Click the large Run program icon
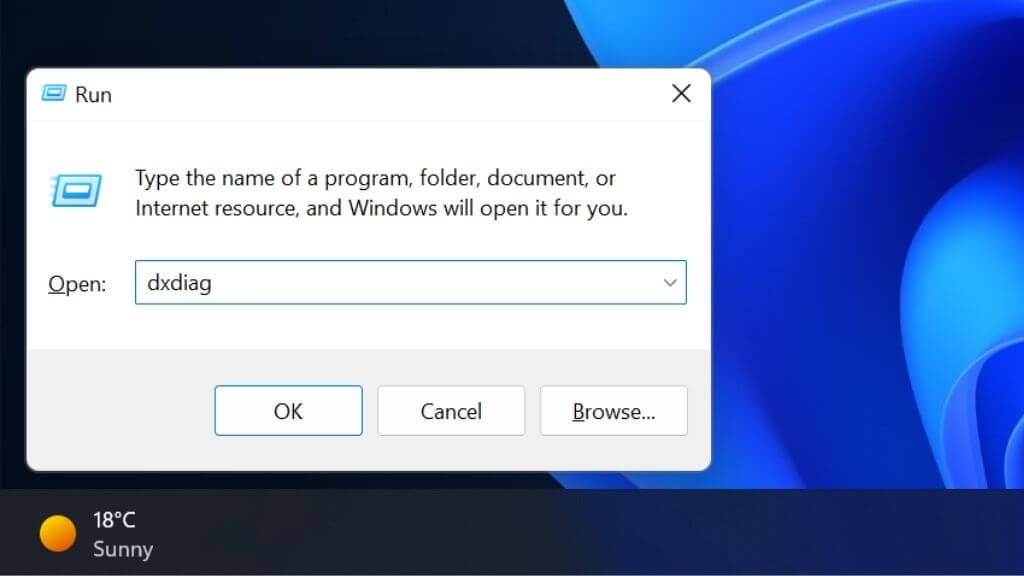Screen dimensions: 1024x576 click(76, 191)
